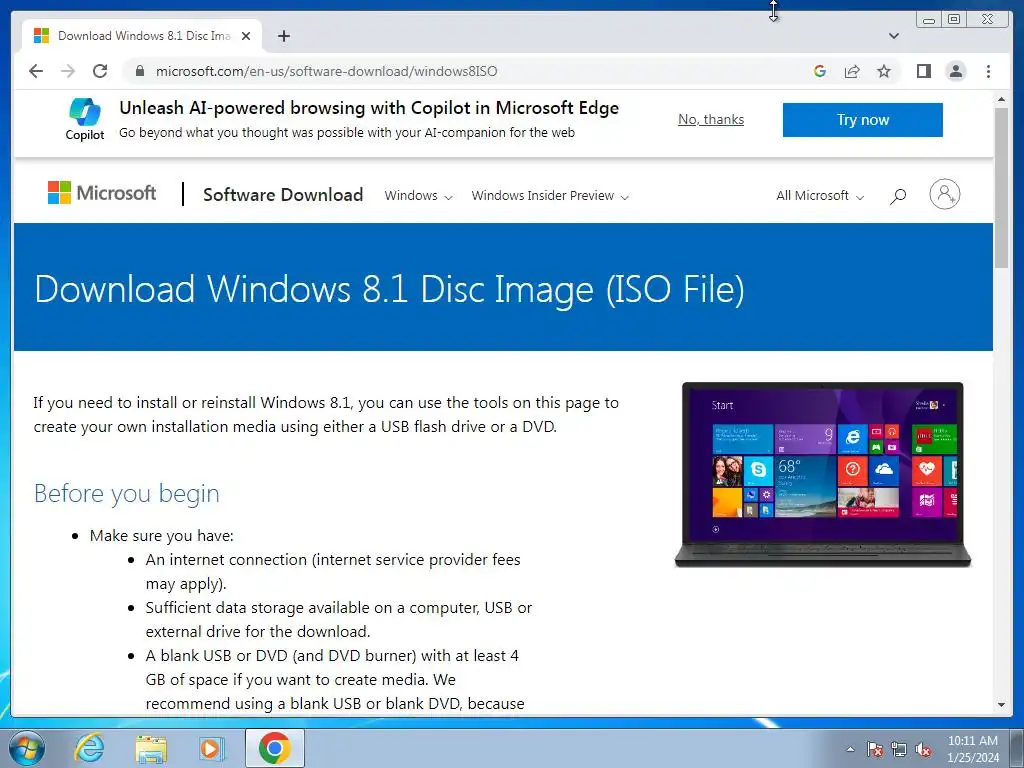
Task: Show hidden tray icons arrow
Action: pos(850,749)
